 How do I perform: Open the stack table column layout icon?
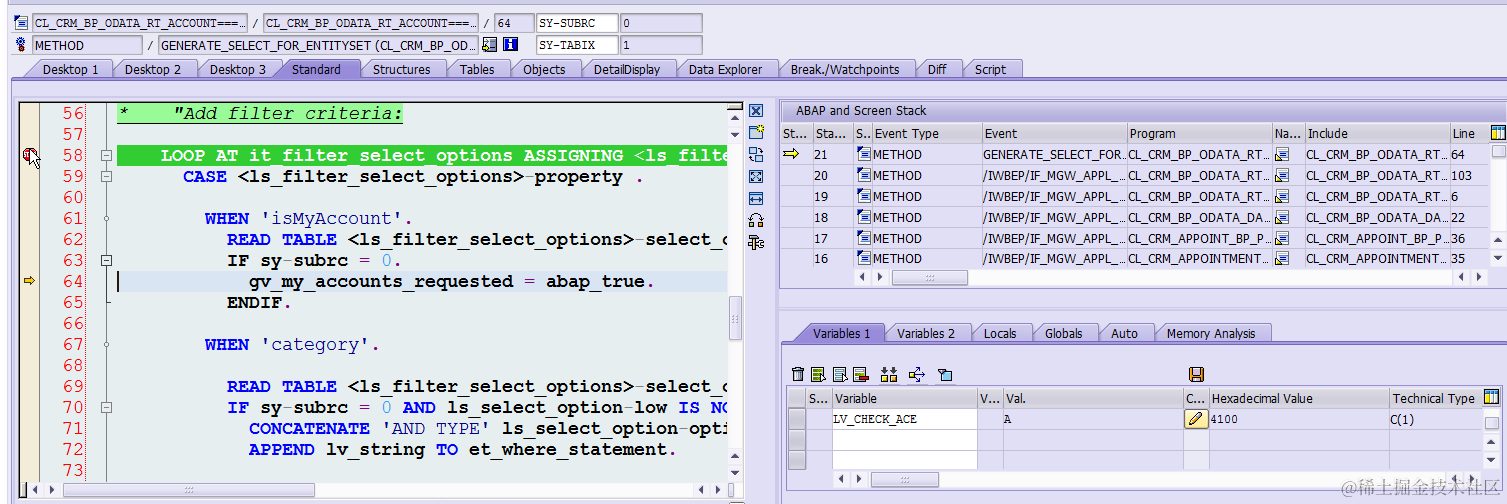click(x=1498, y=133)
